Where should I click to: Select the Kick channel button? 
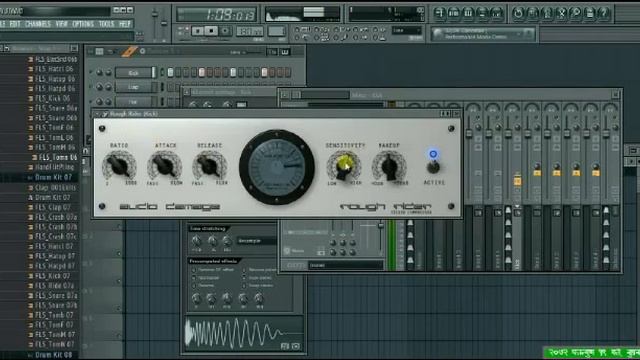[x=133, y=73]
